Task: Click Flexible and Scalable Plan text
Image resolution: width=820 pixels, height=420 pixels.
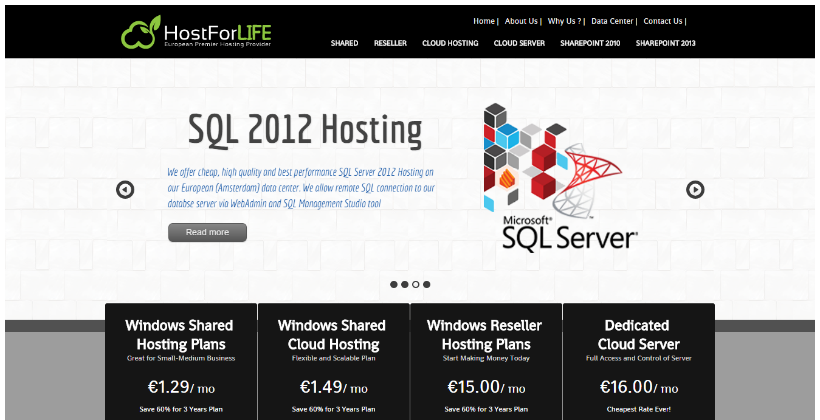Action: point(334,359)
